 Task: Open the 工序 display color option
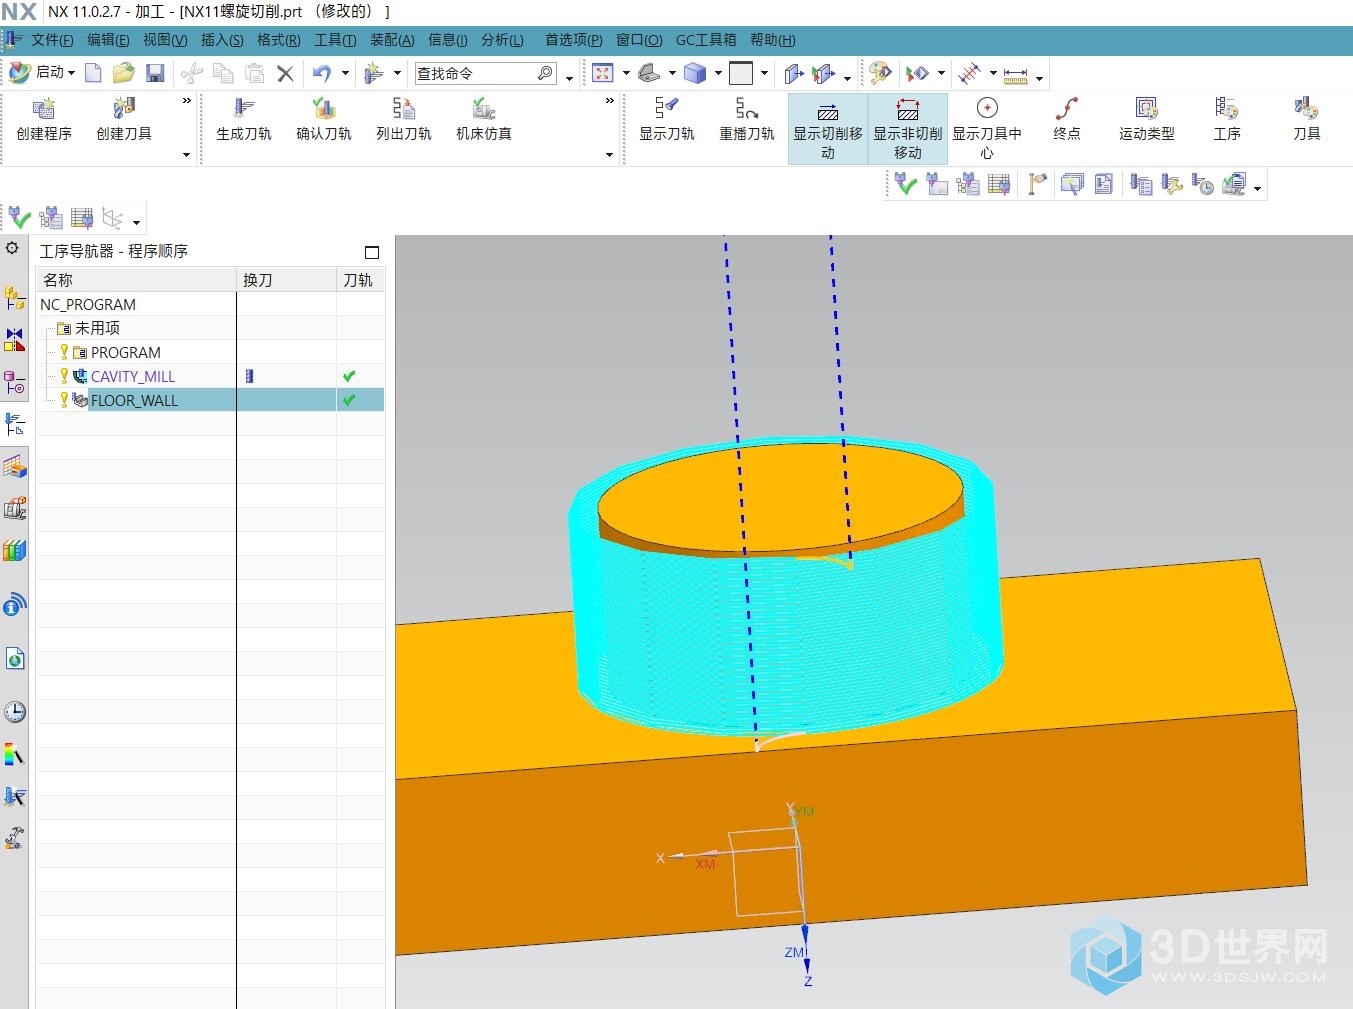point(1227,119)
